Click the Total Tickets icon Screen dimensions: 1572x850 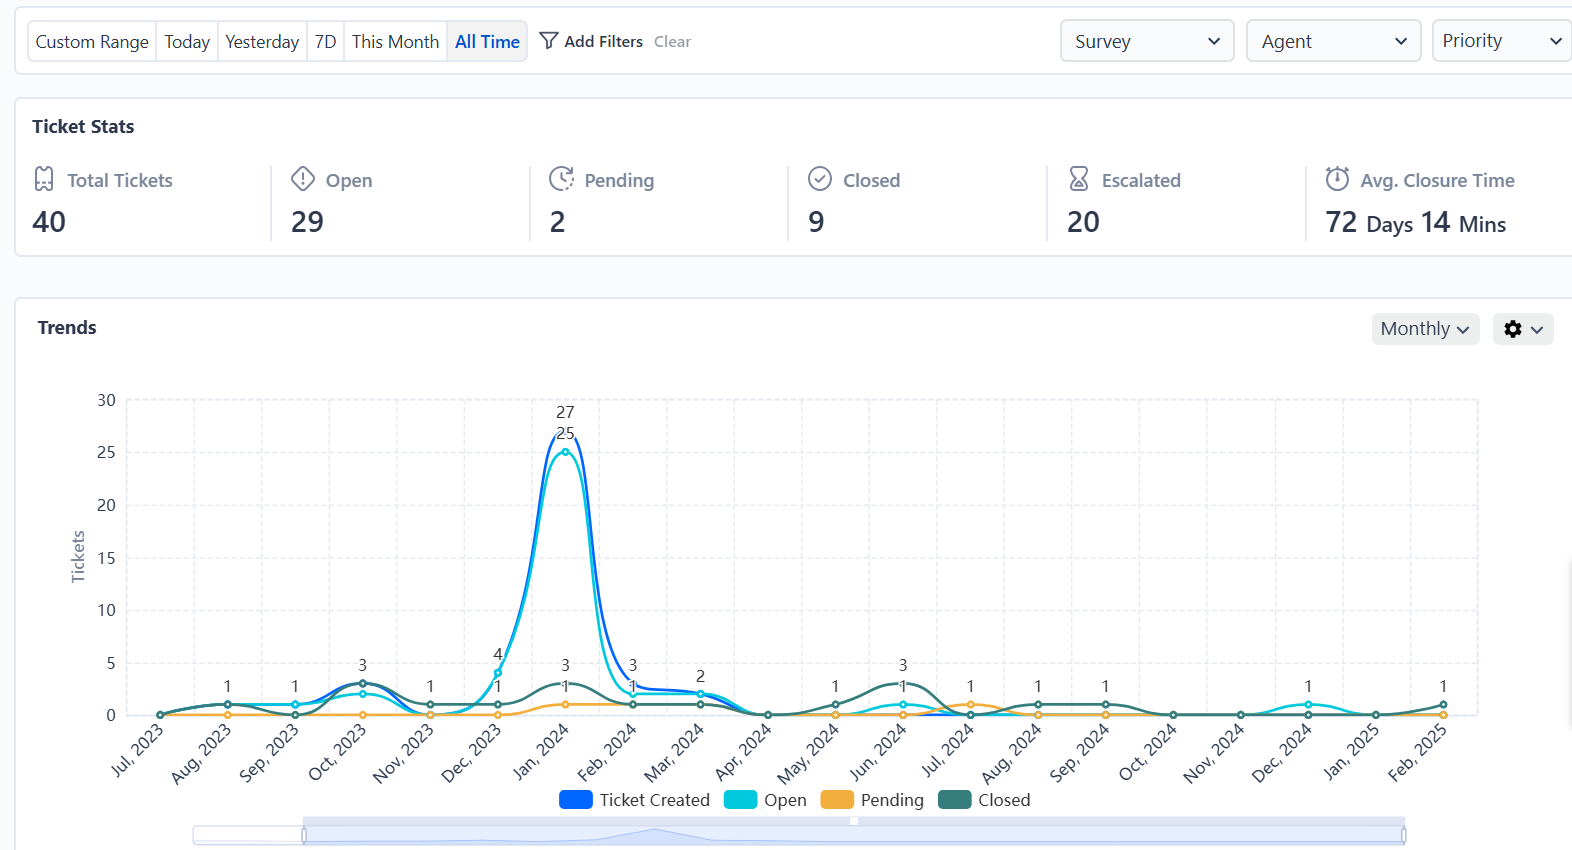click(44, 179)
